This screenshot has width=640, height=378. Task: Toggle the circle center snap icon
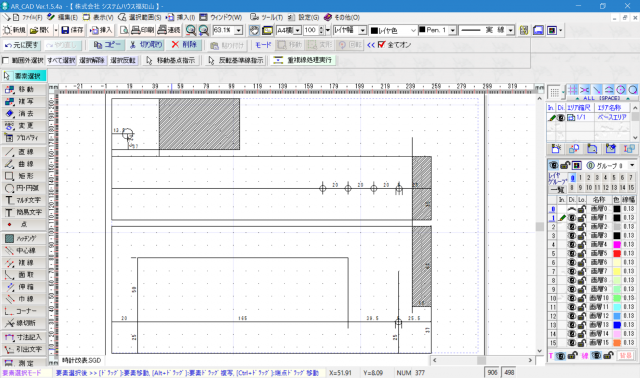pyautogui.click(x=621, y=90)
